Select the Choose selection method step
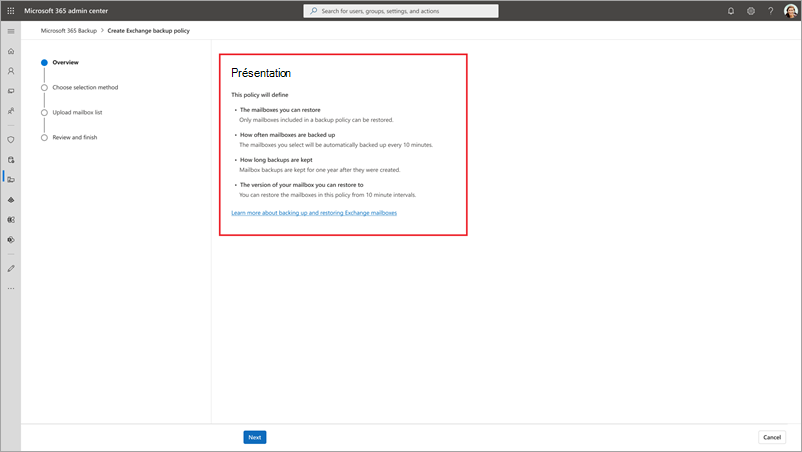This screenshot has height=452, width=802. [85, 87]
